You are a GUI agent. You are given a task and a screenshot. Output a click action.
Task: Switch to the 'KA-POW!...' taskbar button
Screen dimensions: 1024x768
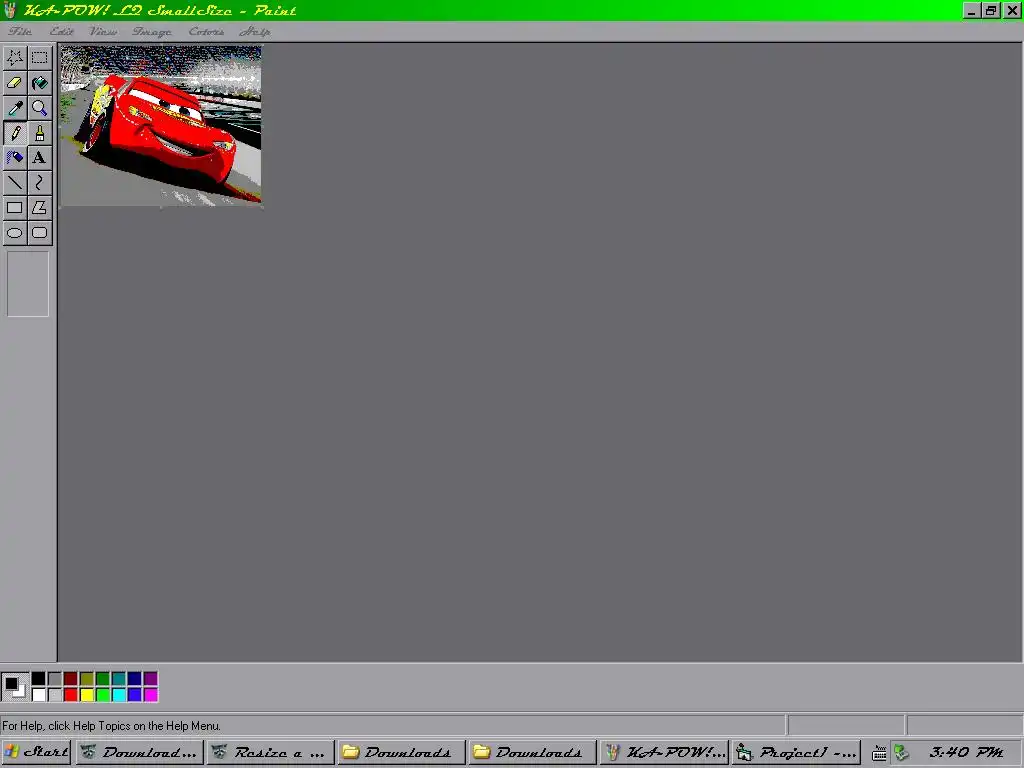click(x=664, y=752)
